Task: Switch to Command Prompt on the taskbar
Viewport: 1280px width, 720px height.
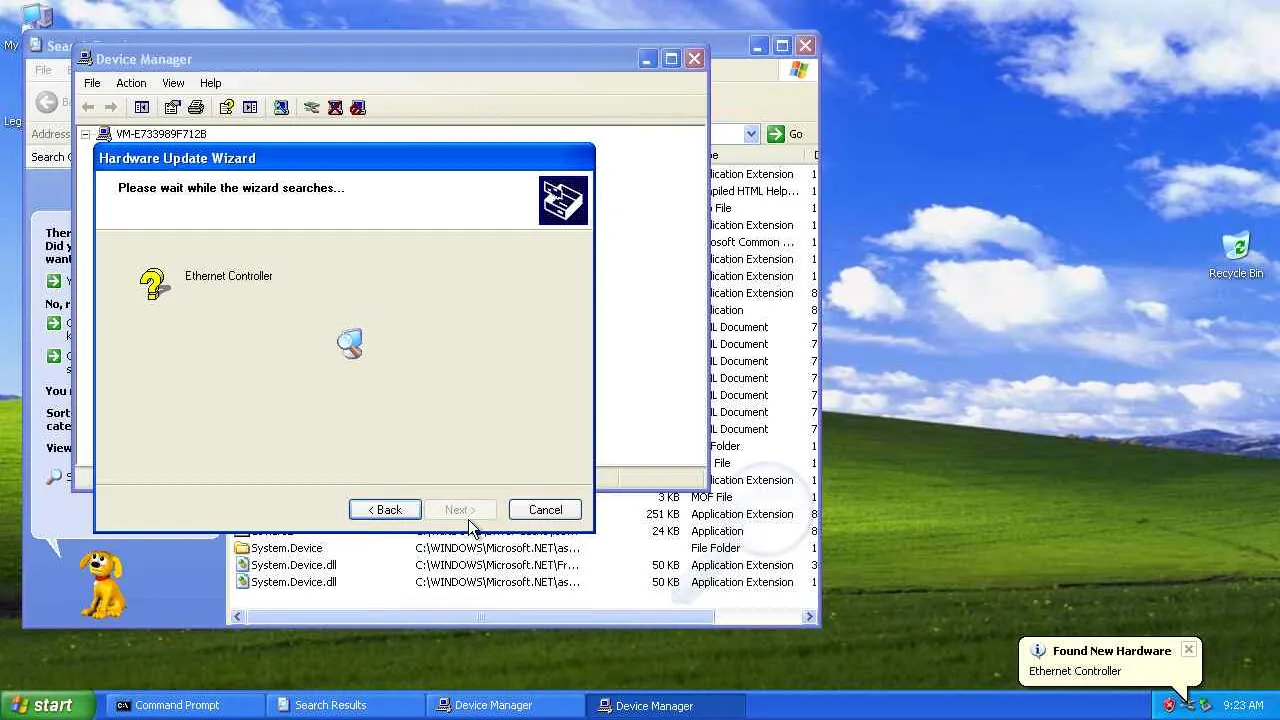Action: 184,705
